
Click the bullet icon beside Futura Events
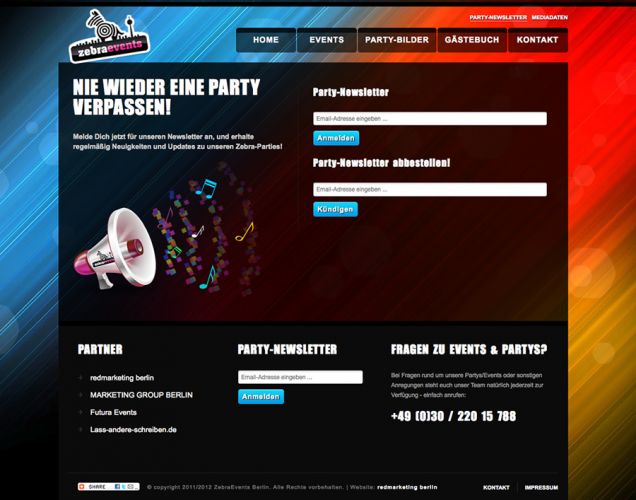80,412
